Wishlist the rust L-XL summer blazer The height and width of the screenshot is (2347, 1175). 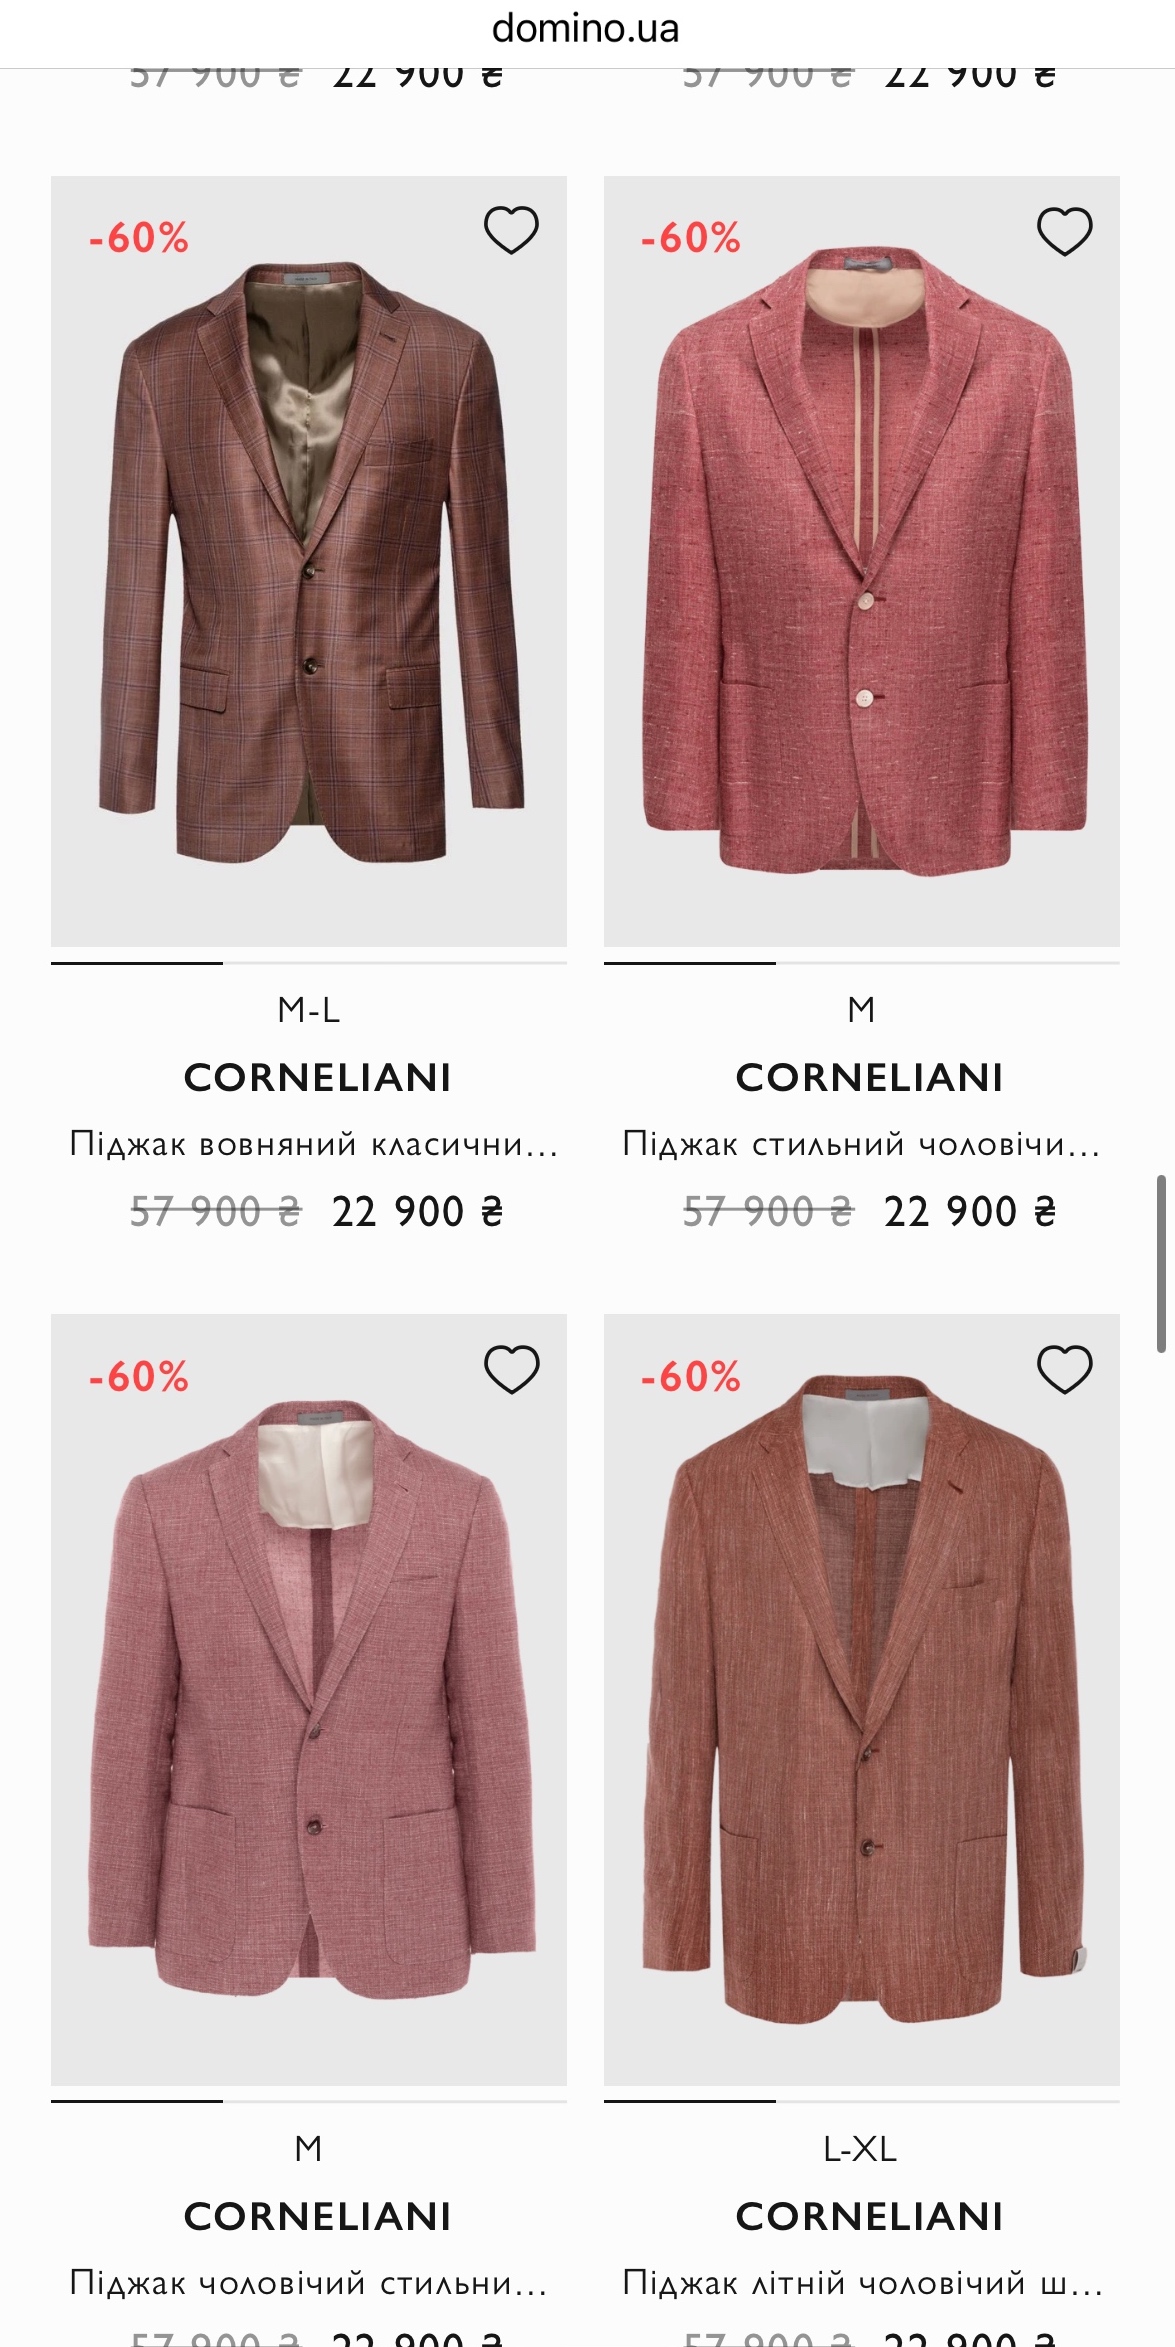[x=1064, y=1370]
